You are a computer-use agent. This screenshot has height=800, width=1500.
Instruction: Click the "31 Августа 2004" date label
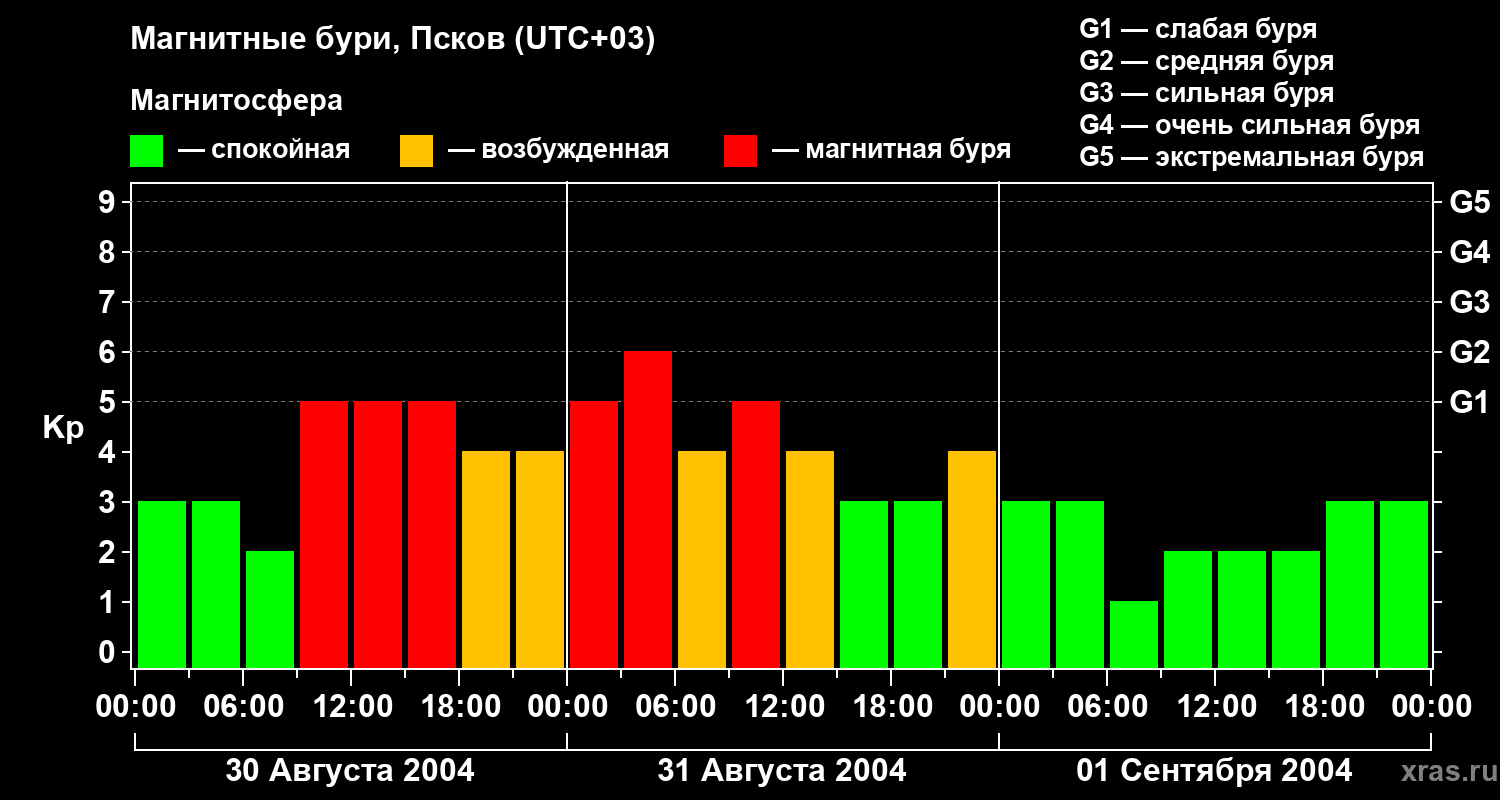coord(782,771)
